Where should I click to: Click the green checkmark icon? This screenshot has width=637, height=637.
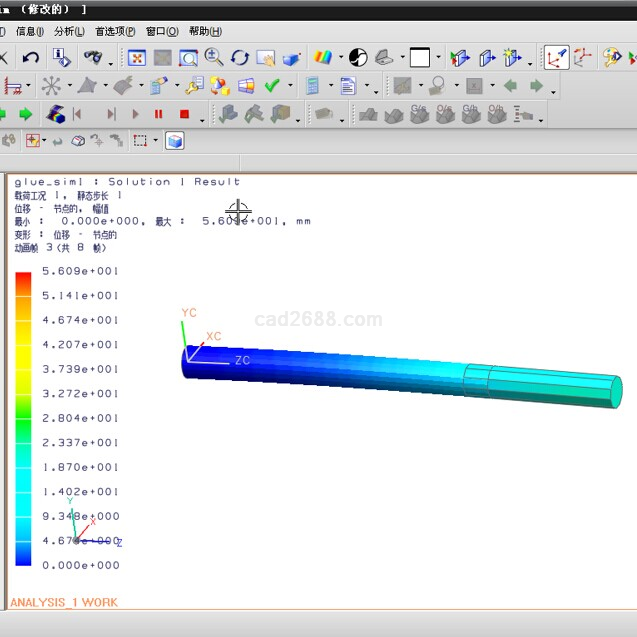[272, 86]
